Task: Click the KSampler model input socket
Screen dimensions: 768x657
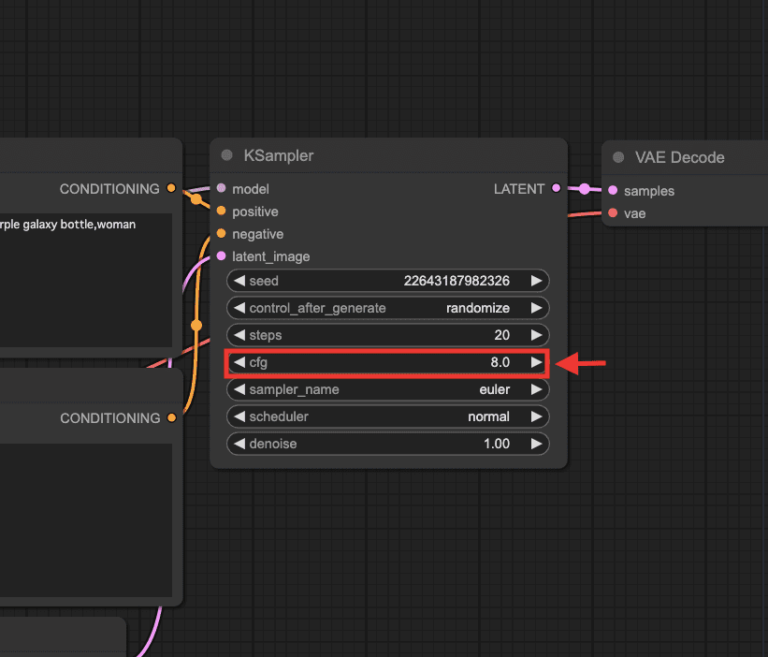Action: (x=221, y=188)
